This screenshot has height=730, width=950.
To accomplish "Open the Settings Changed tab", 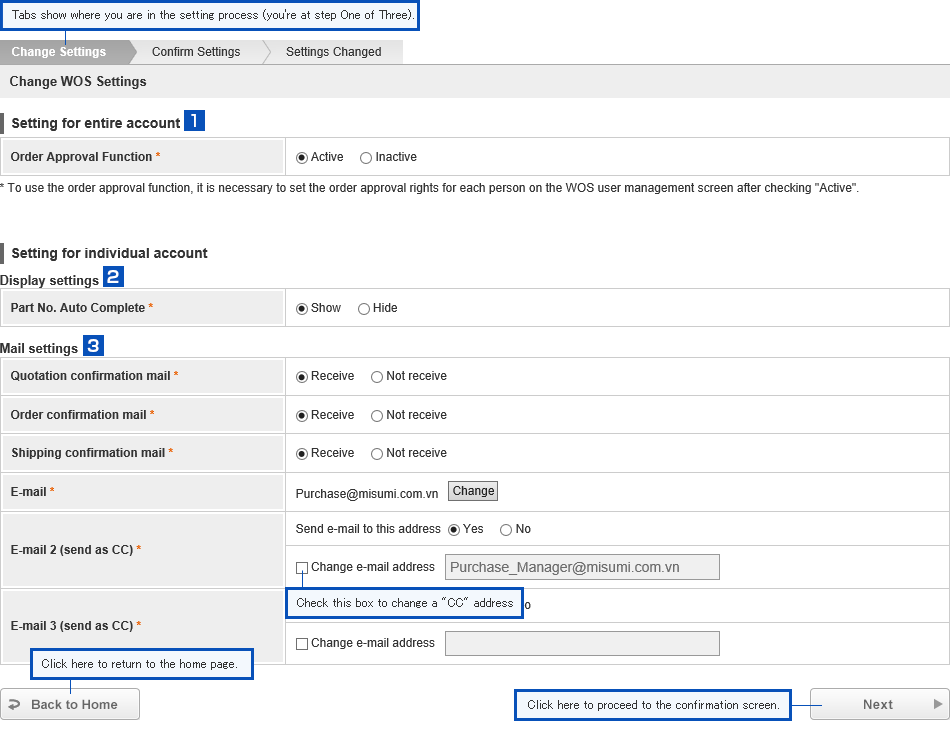I will click(334, 52).
